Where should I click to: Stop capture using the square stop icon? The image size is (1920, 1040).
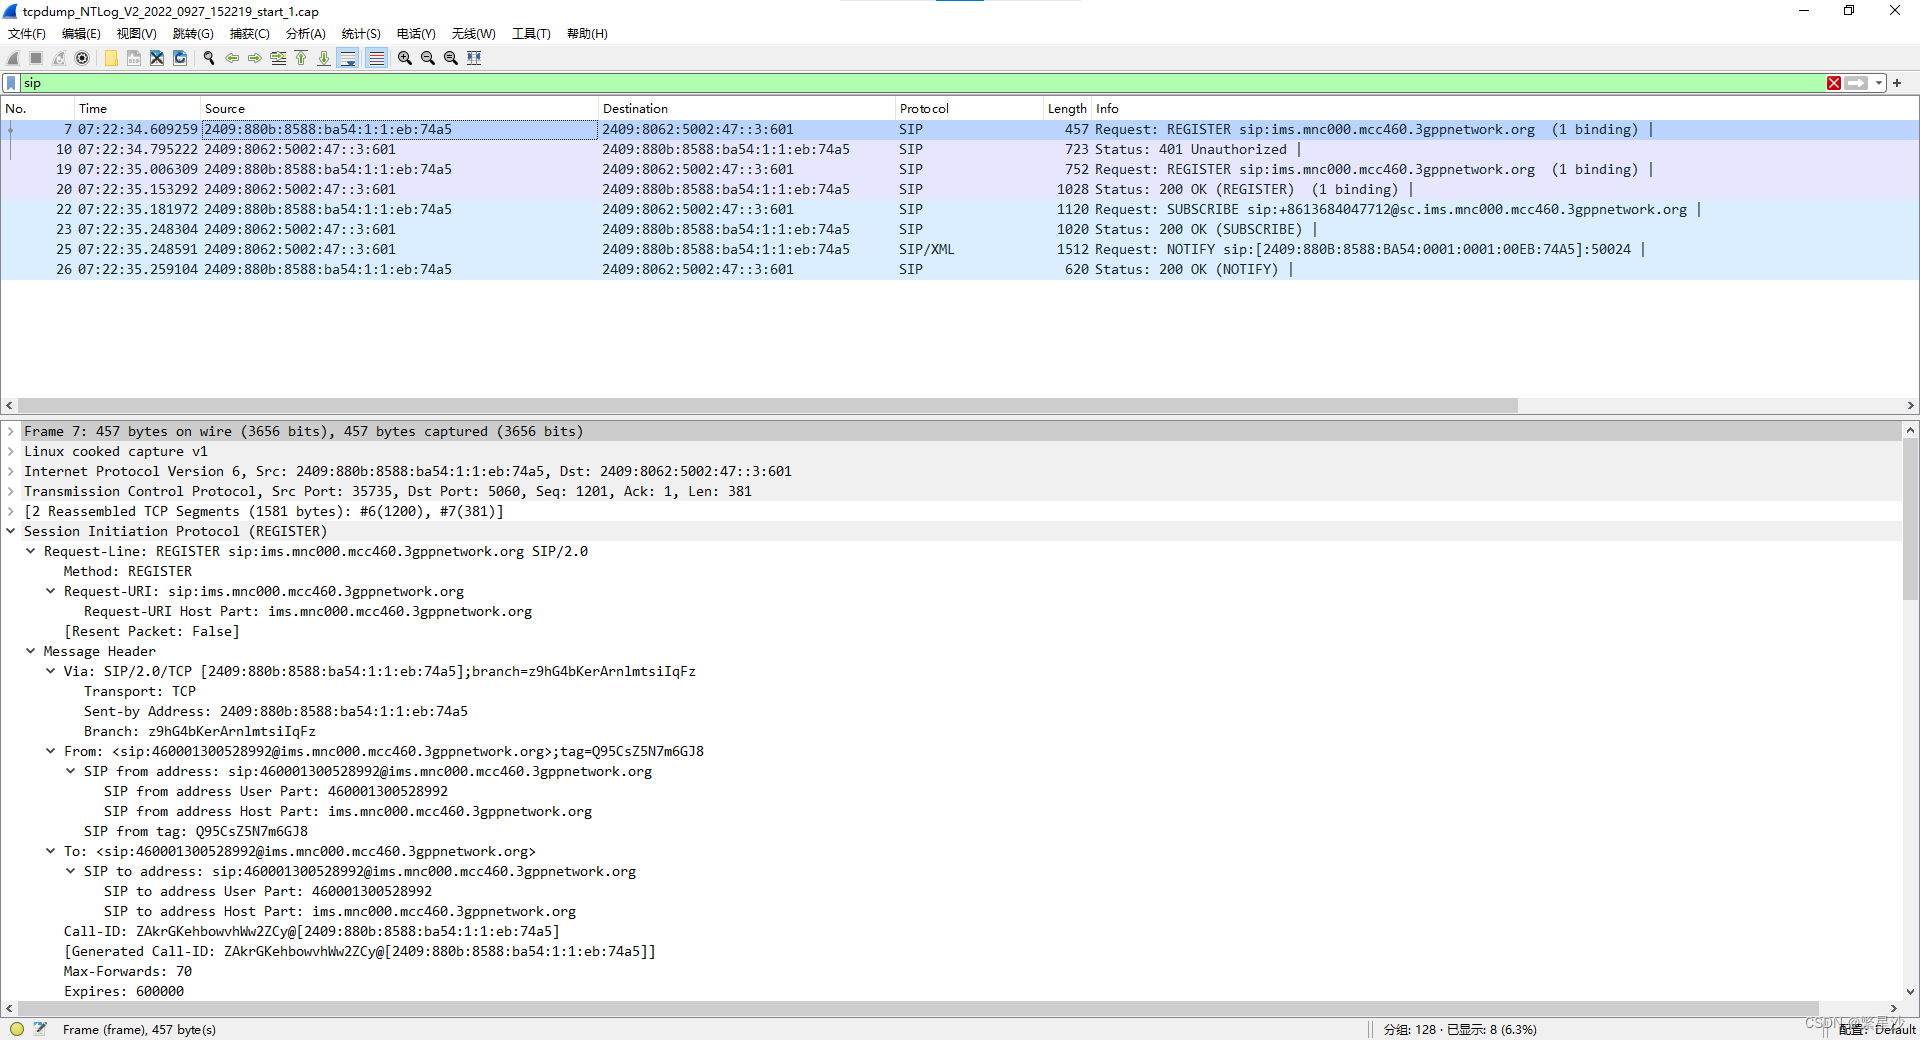(36, 58)
